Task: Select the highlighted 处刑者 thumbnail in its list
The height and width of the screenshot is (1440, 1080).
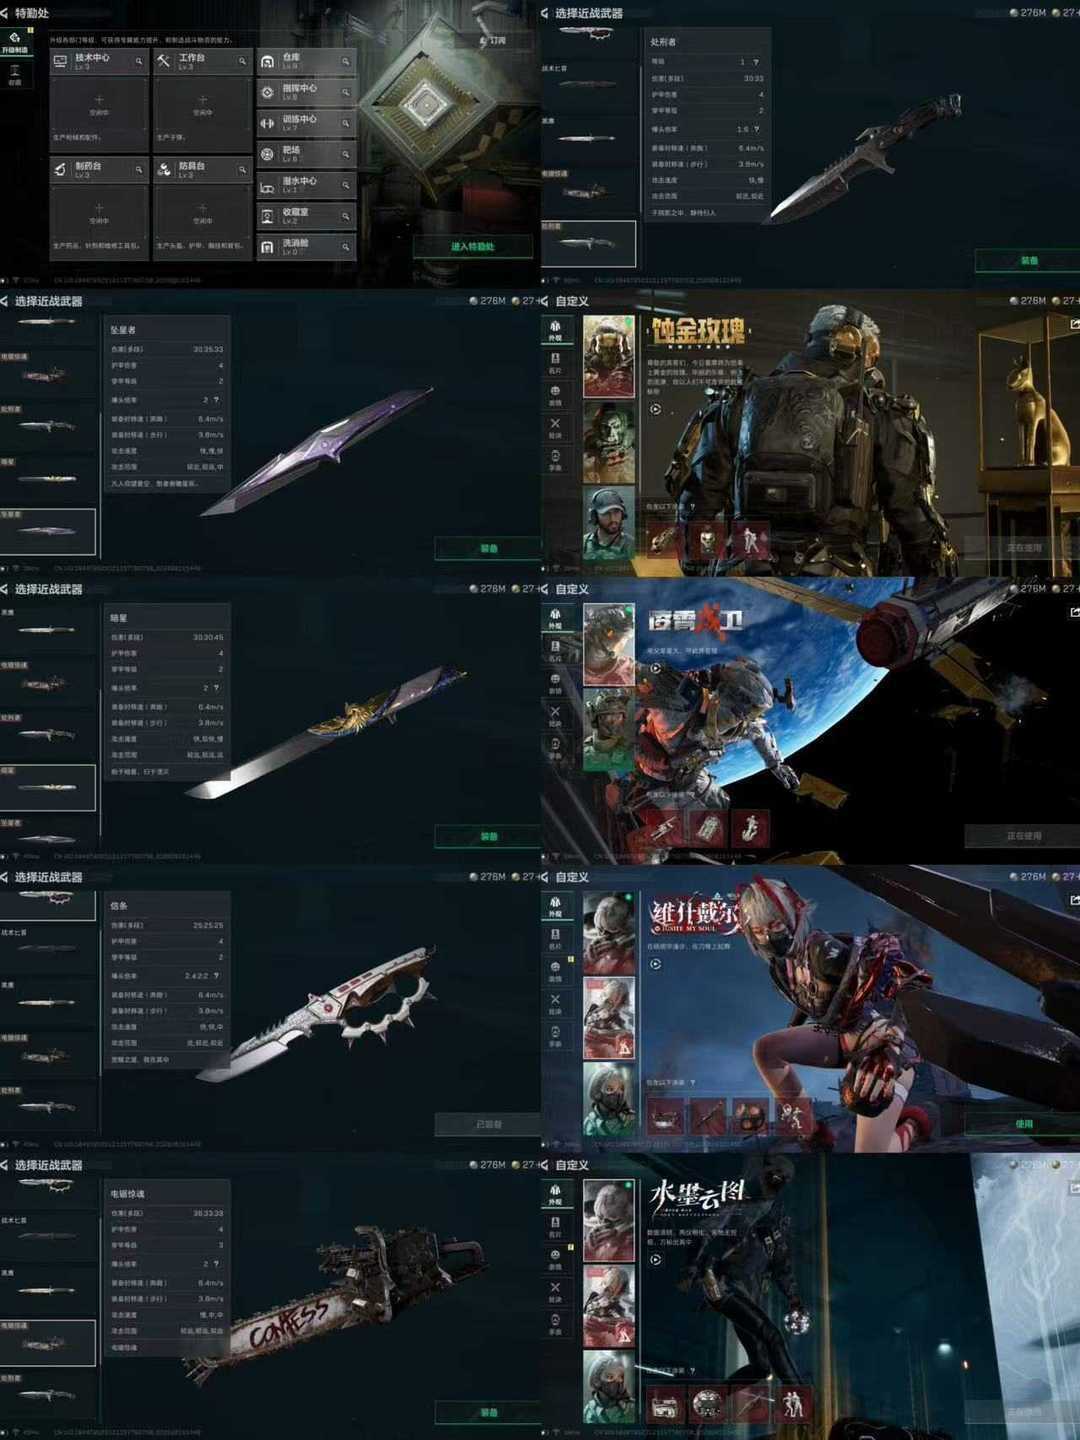Action: coord(588,243)
